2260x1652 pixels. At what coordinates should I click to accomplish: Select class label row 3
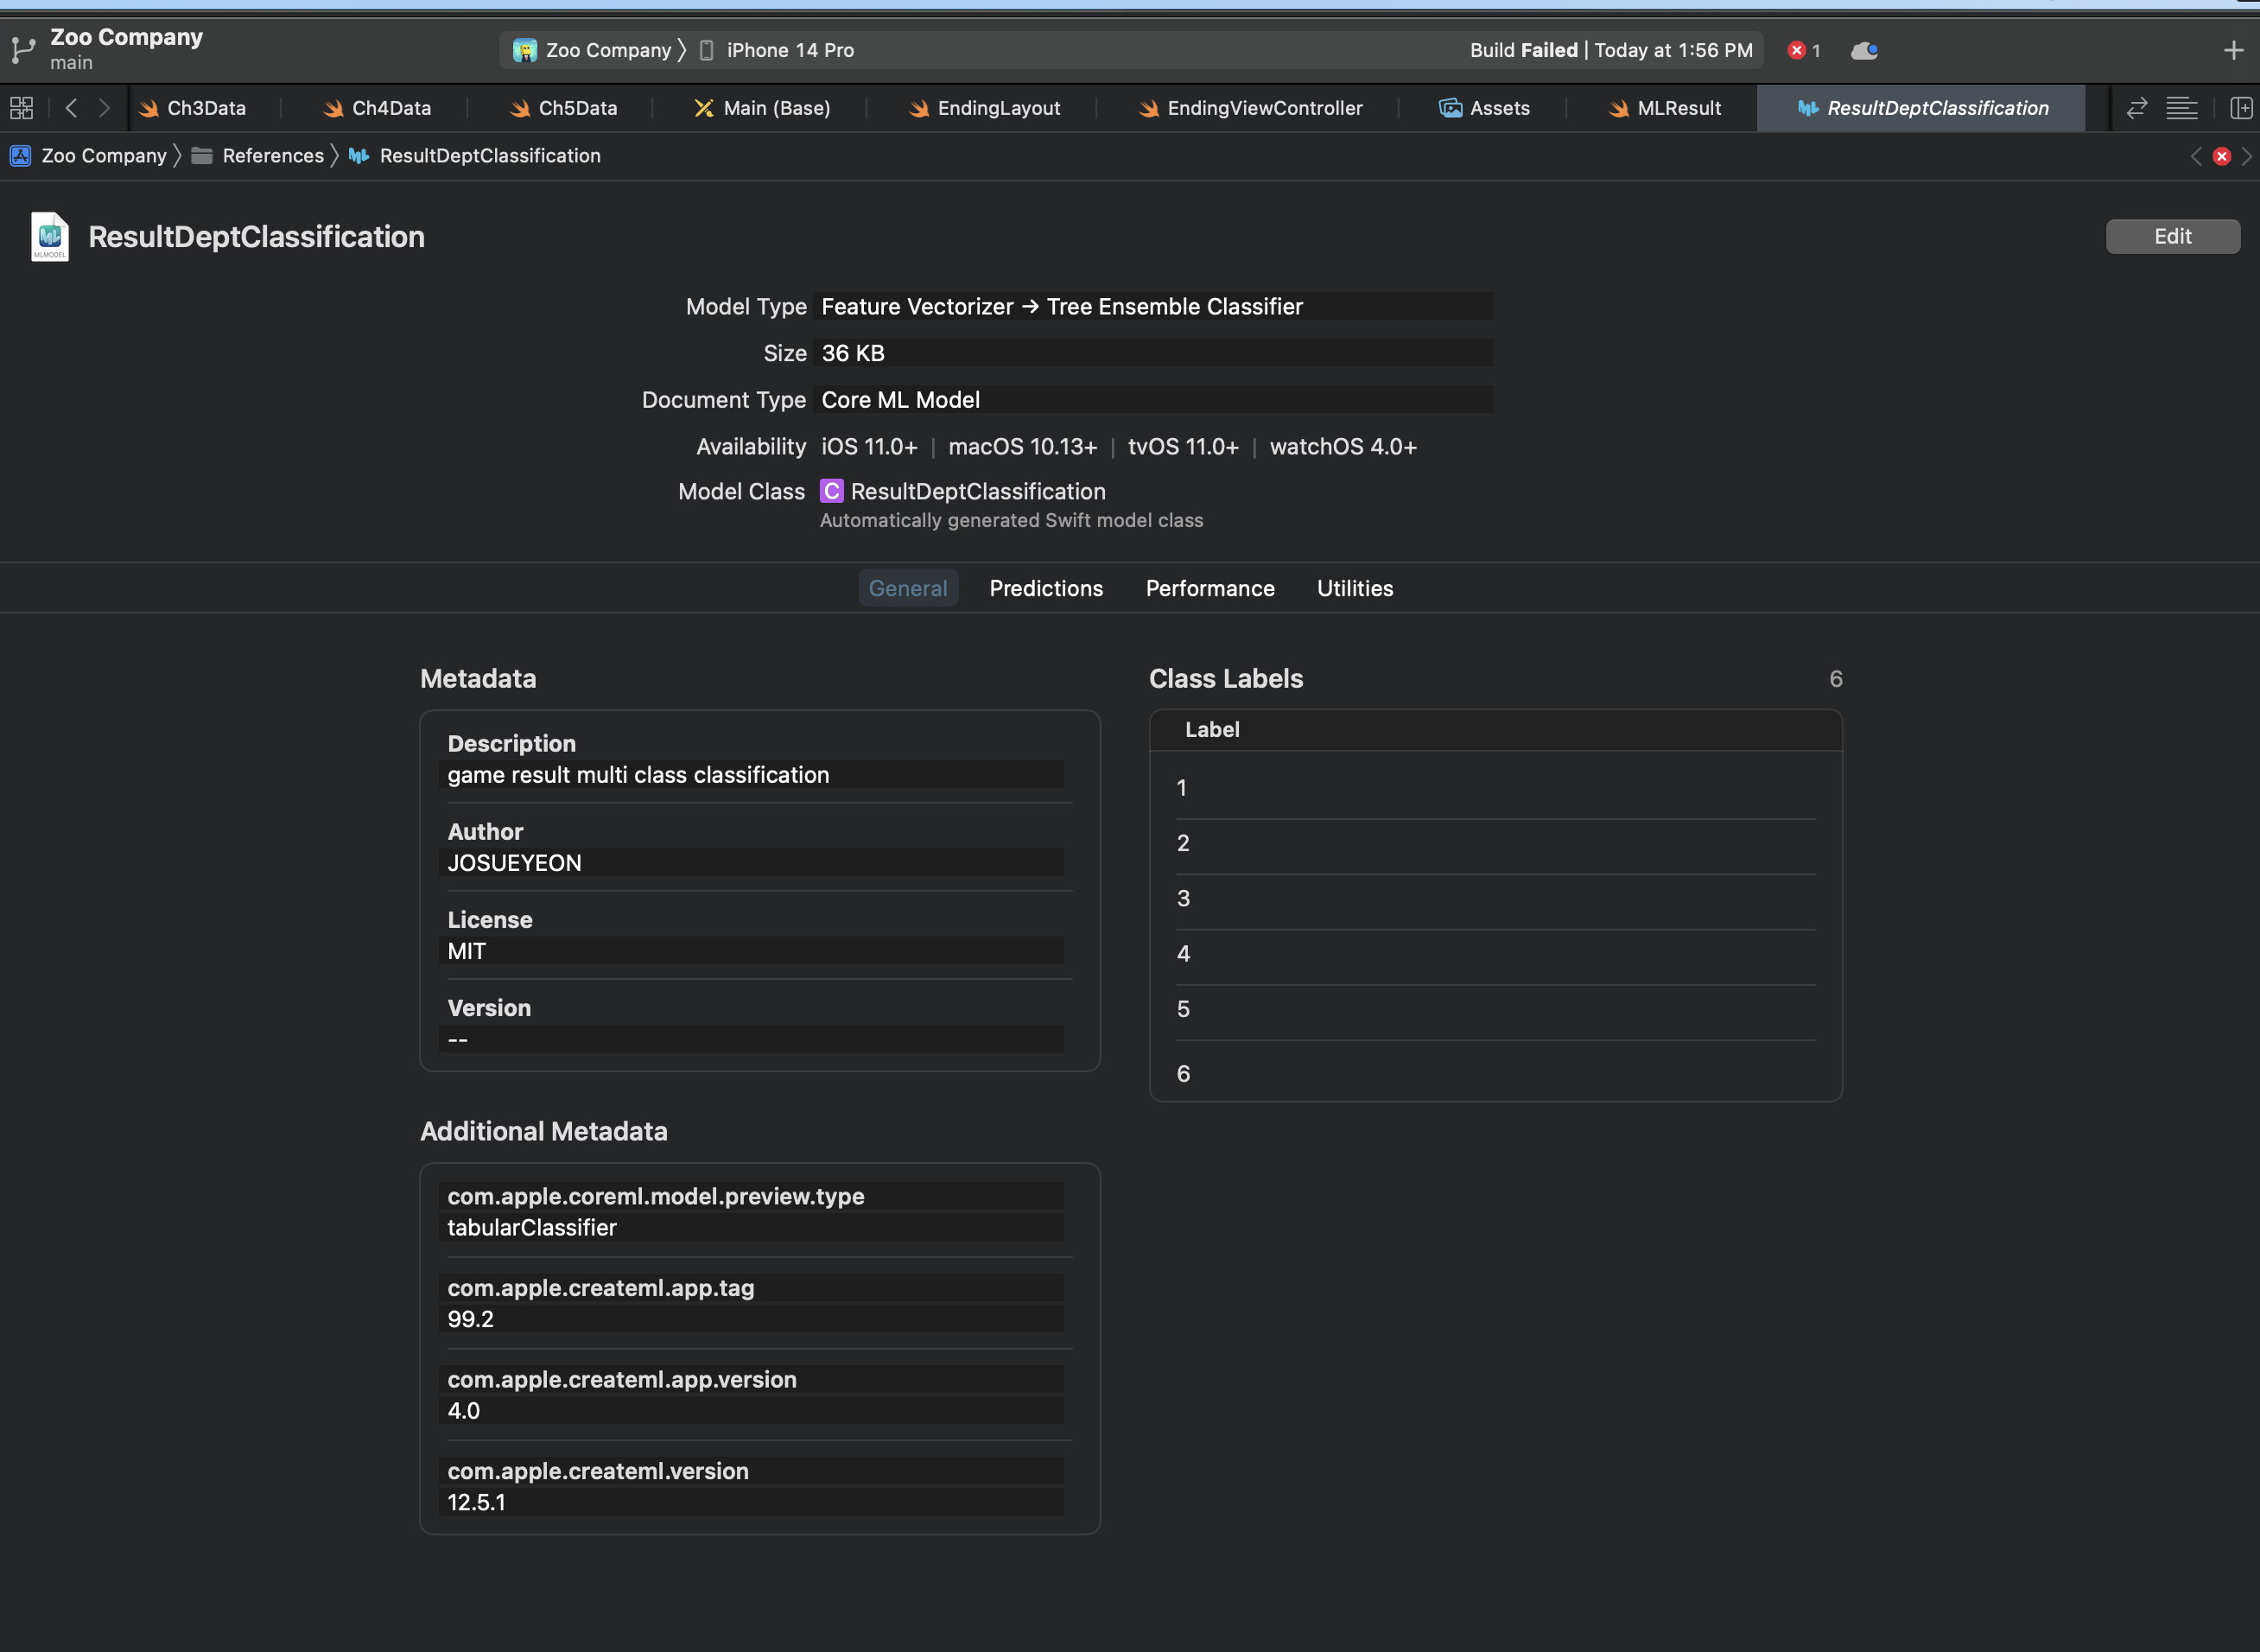click(x=1183, y=898)
